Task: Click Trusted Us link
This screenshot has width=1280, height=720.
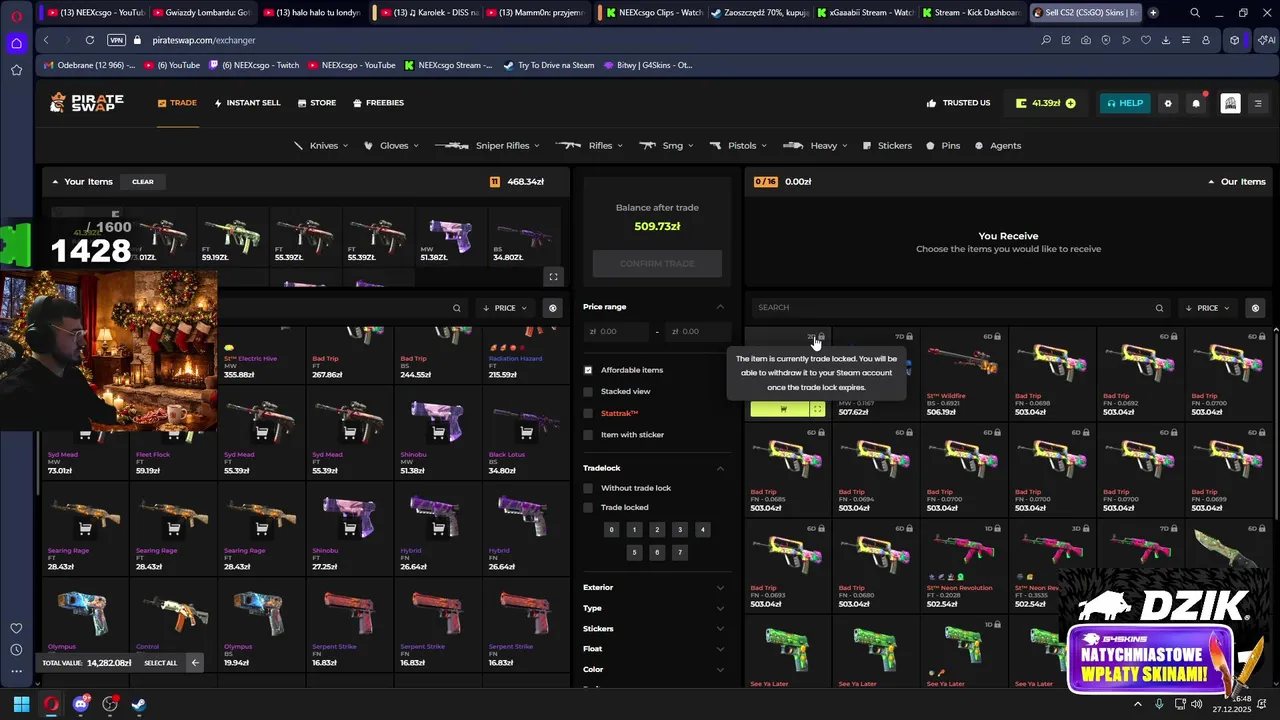Action: 958,103
